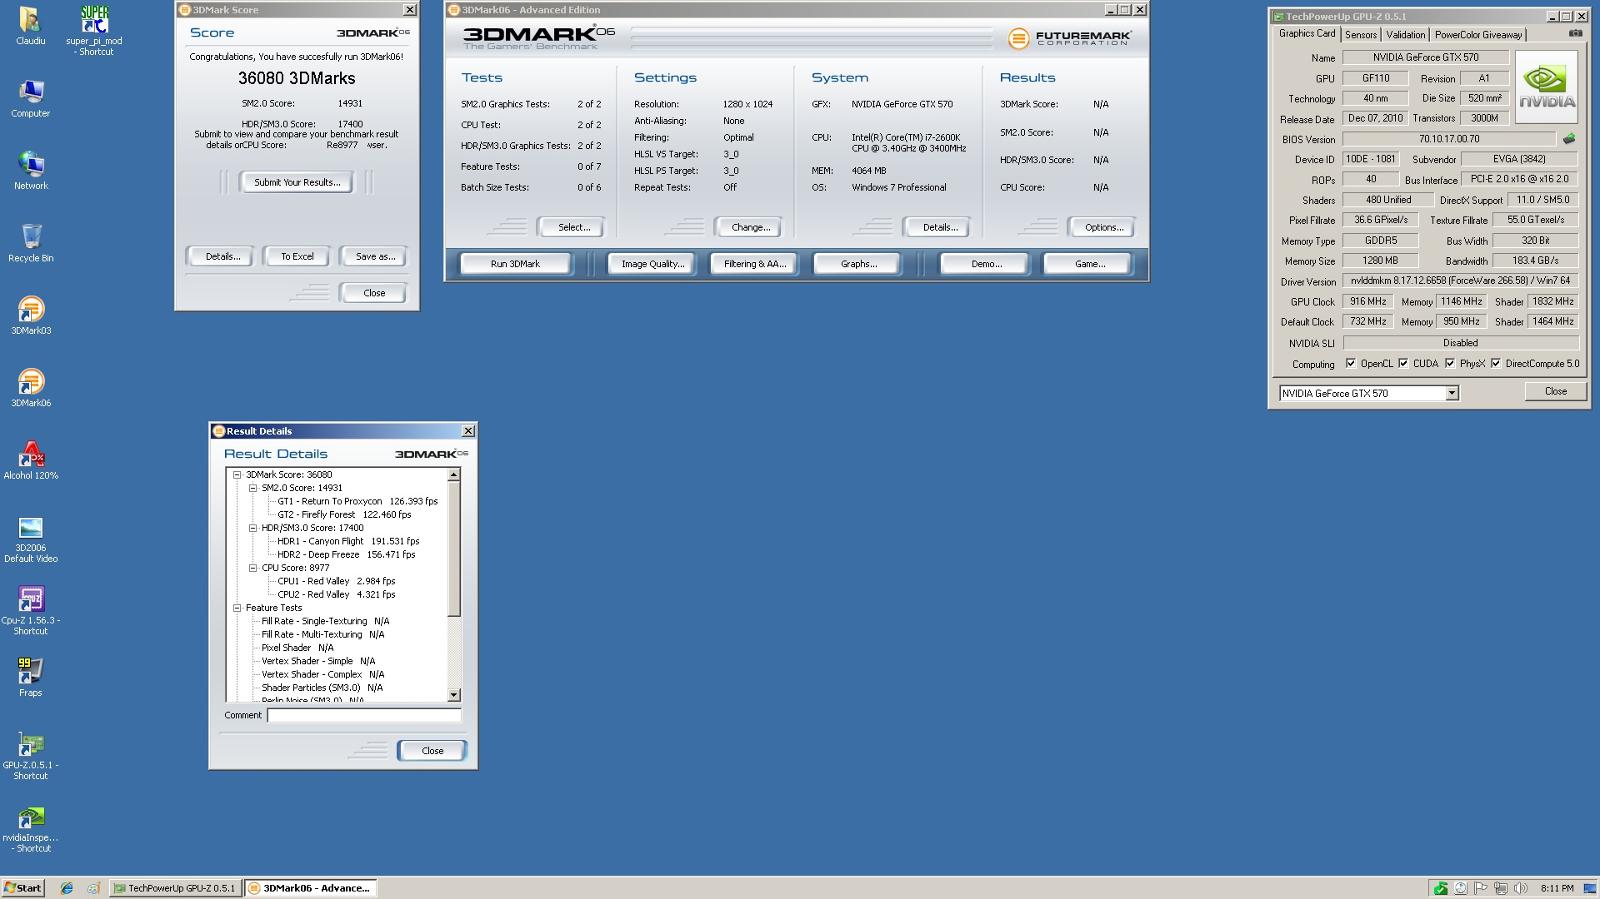The image size is (1600, 899).
Task: Switch to the Sensors tab in GPU-Z
Action: tap(1361, 34)
